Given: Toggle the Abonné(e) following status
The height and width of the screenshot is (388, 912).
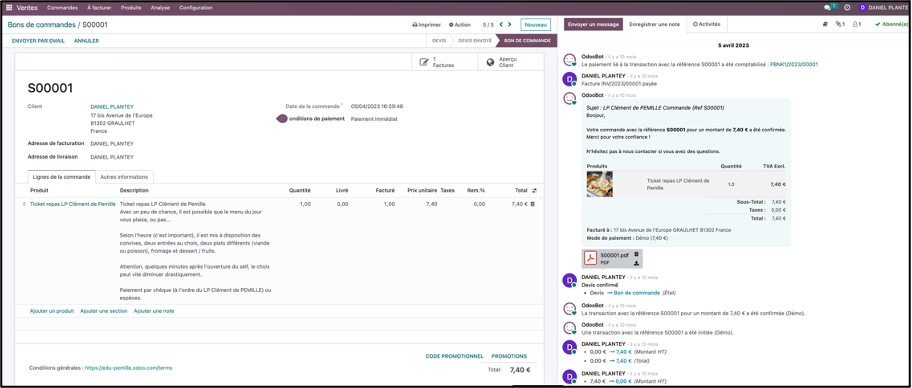Looking at the screenshot, I should 891,24.
